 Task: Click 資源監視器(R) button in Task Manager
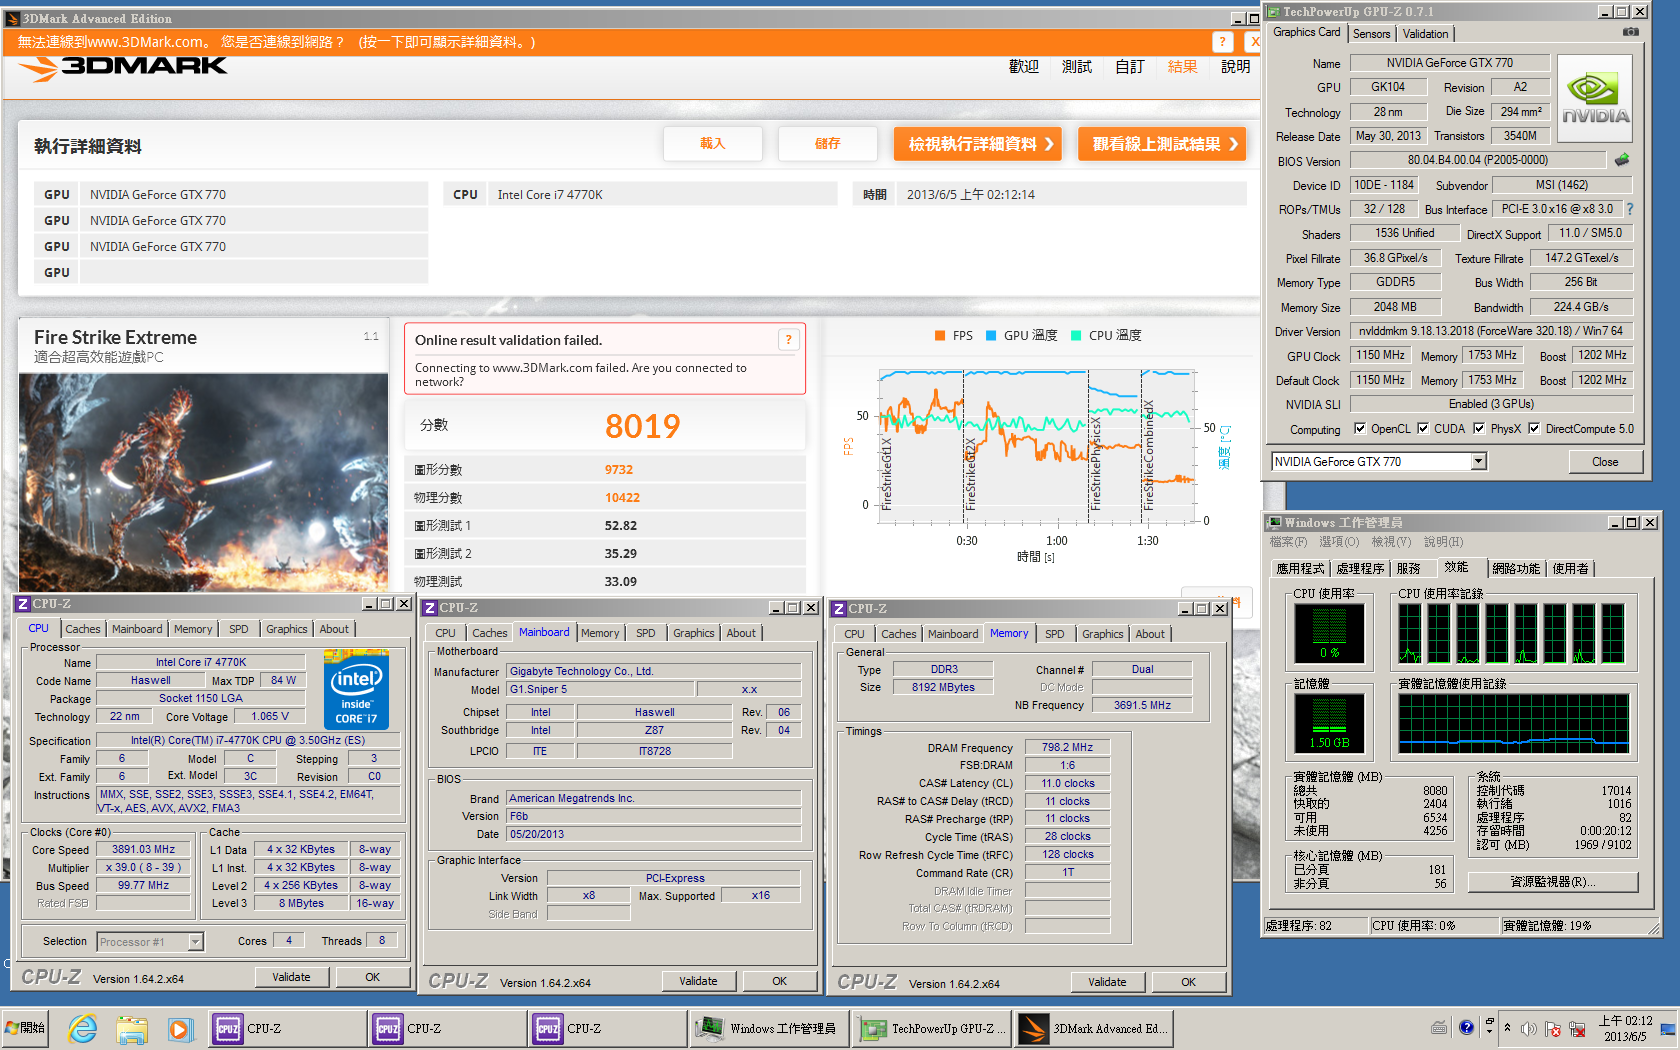pos(1553,882)
